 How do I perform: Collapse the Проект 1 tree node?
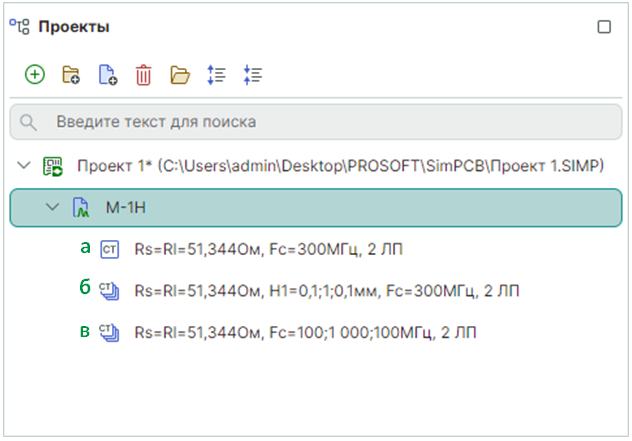(x=24, y=165)
